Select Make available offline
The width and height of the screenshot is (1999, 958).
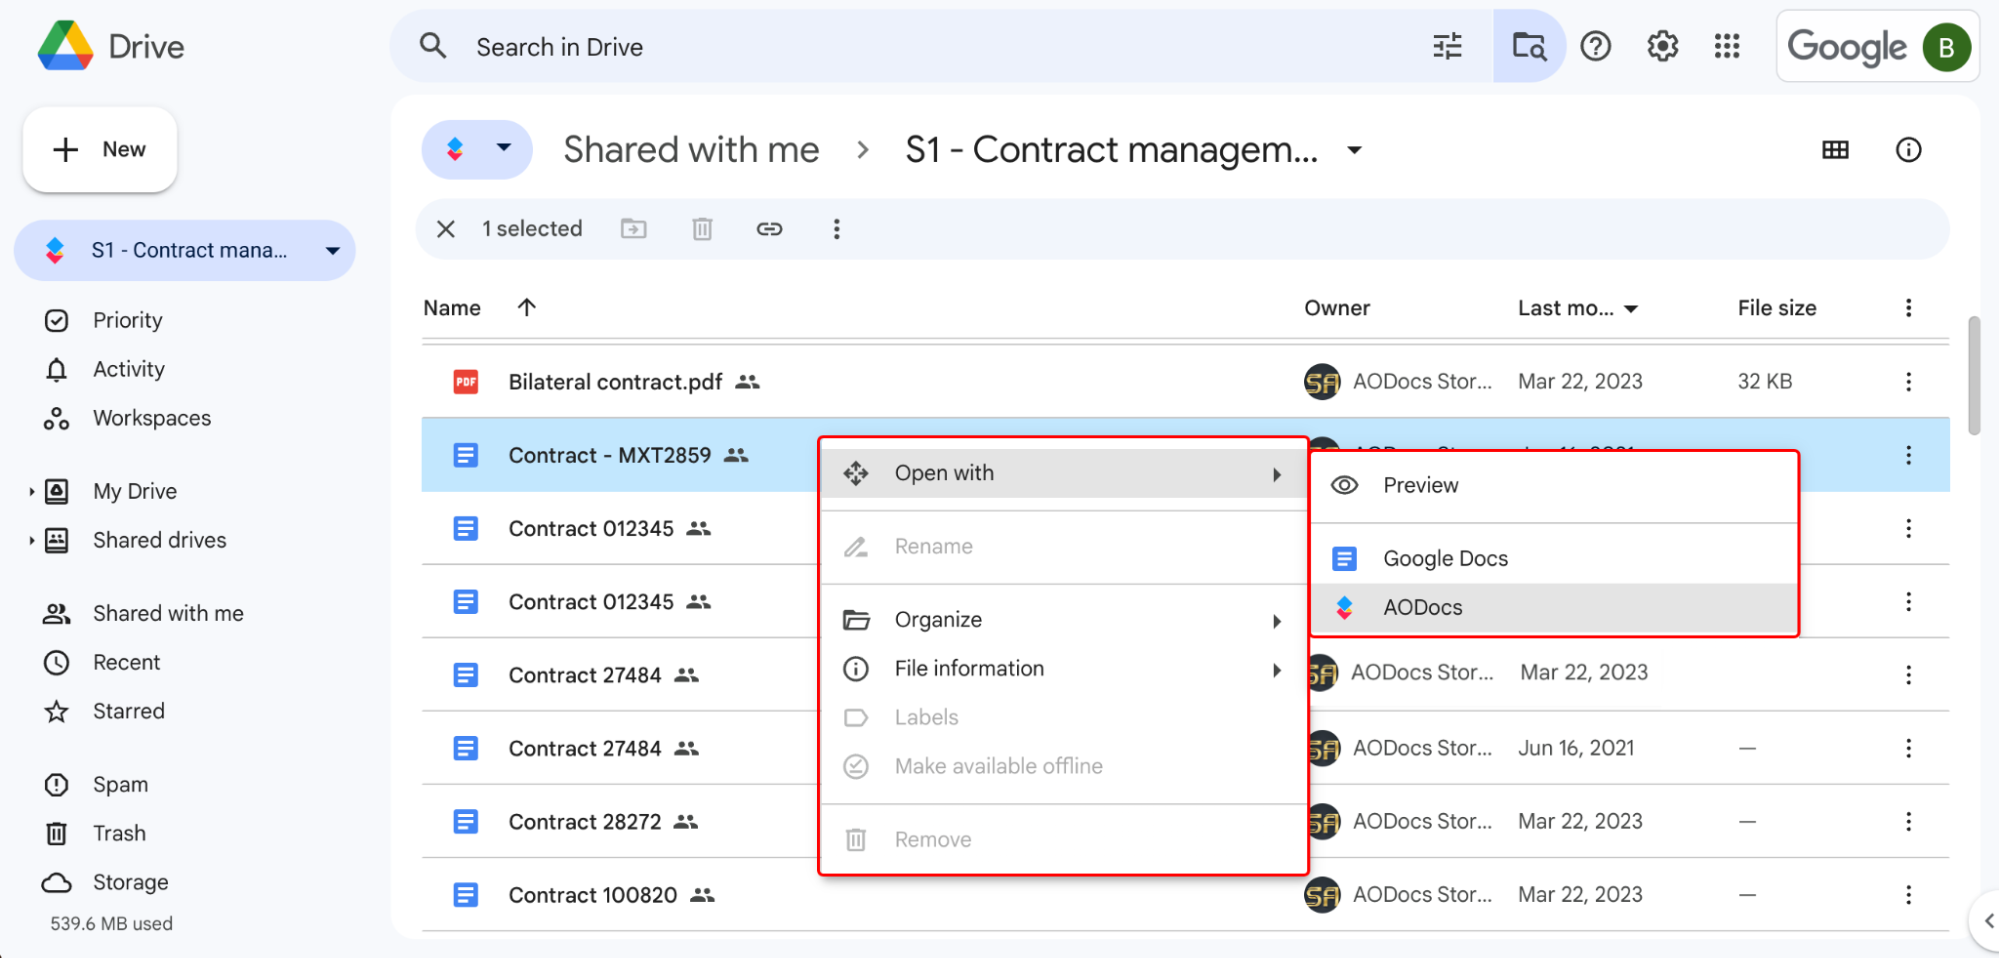[1064, 766]
